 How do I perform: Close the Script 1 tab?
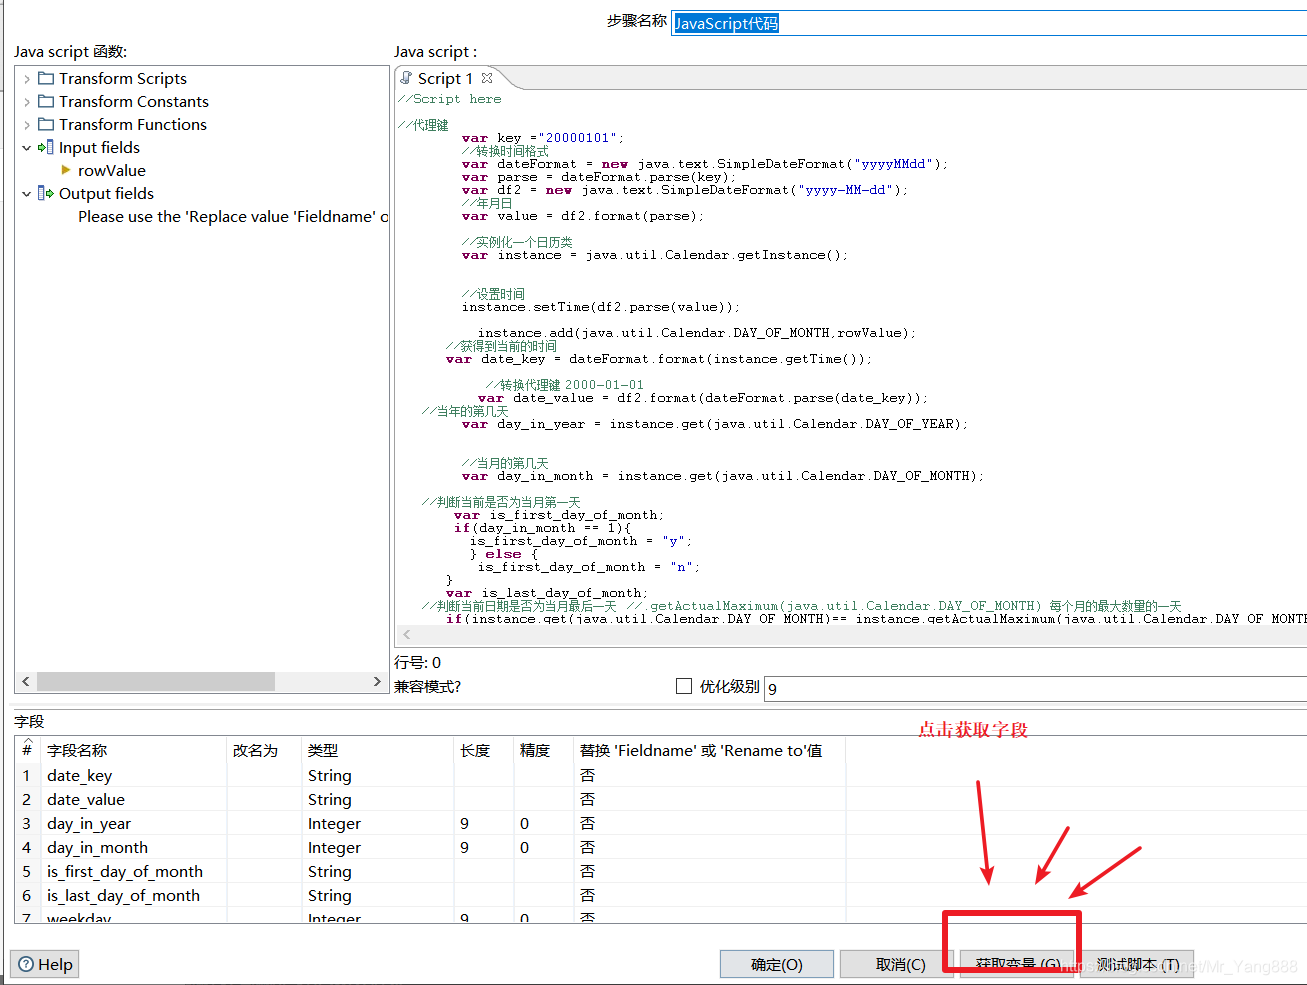(x=487, y=78)
